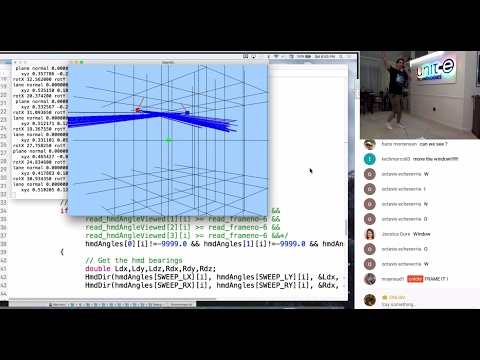
Task: Click the left red marker in OpenGL view
Action: click(x=137, y=110)
